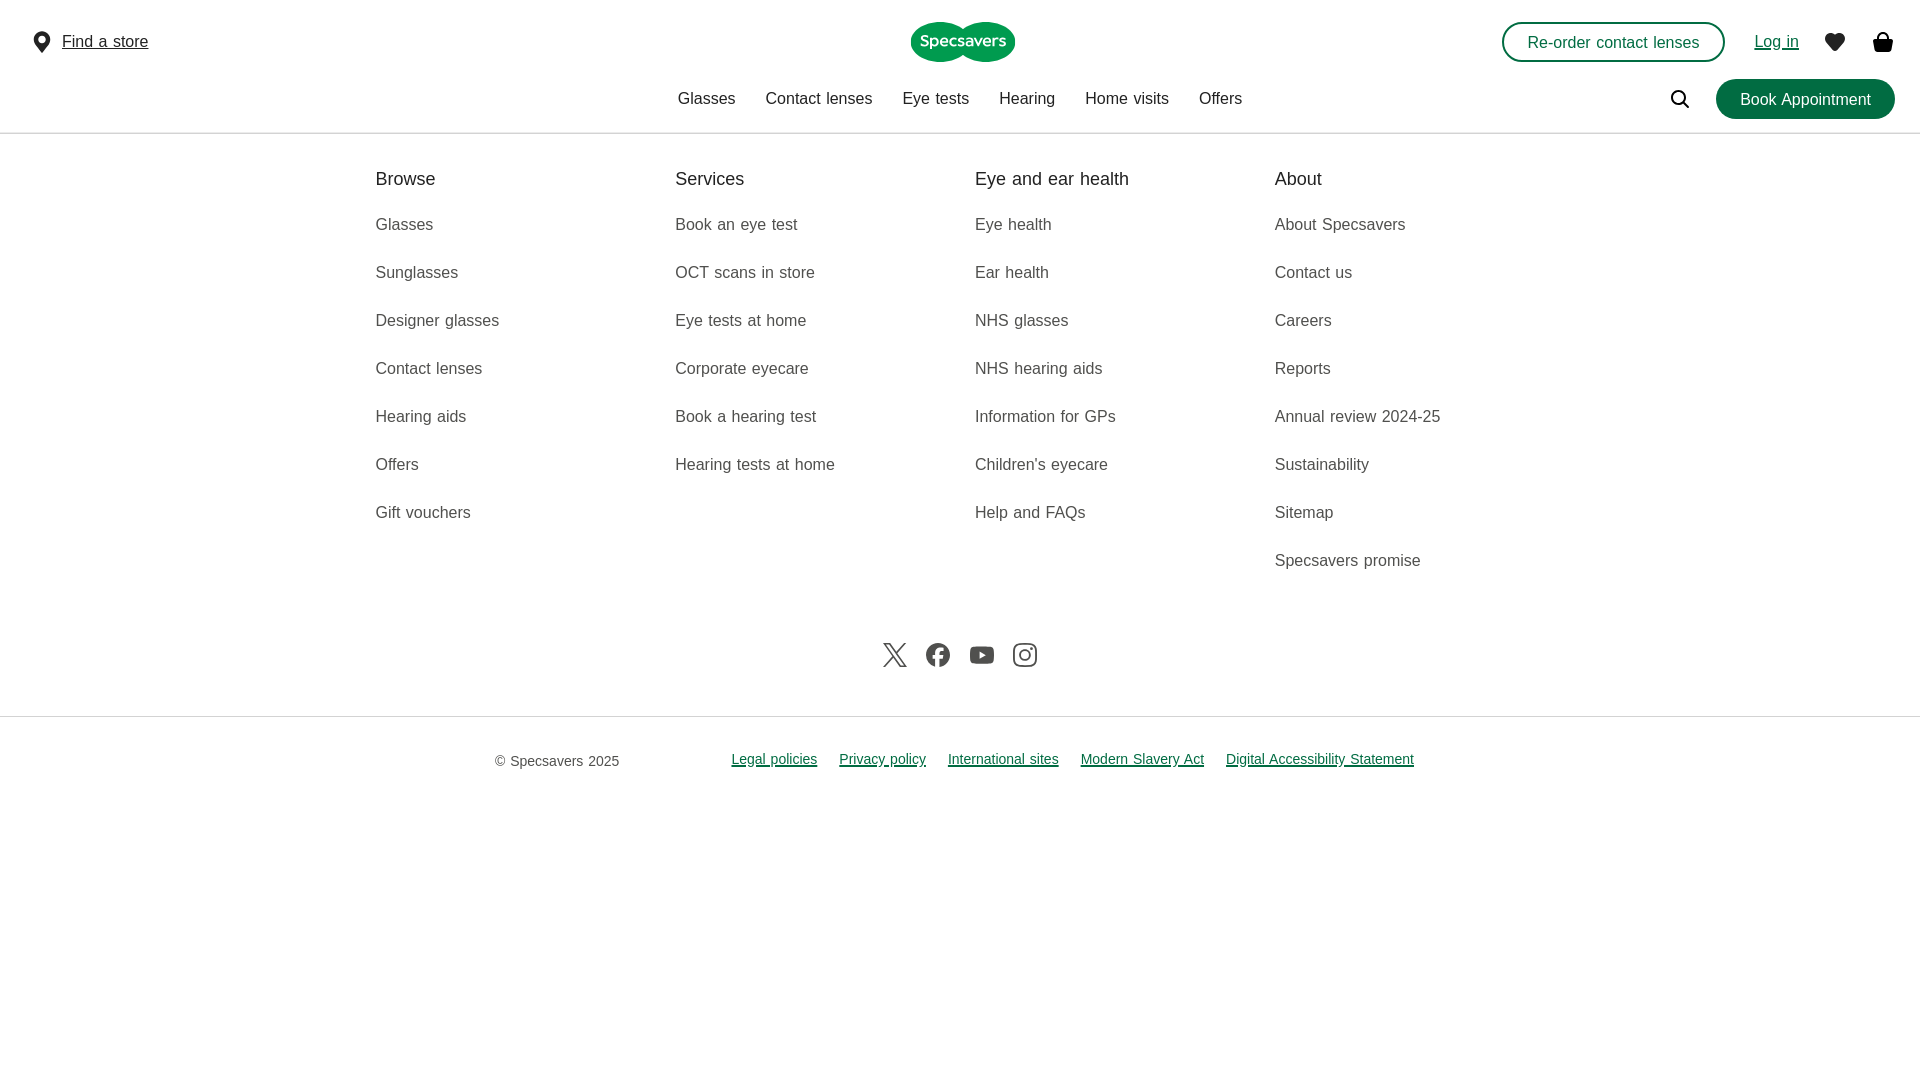This screenshot has height=1080, width=1920.
Task: Click Re-order contact lenses button
Action: pyautogui.click(x=1612, y=42)
